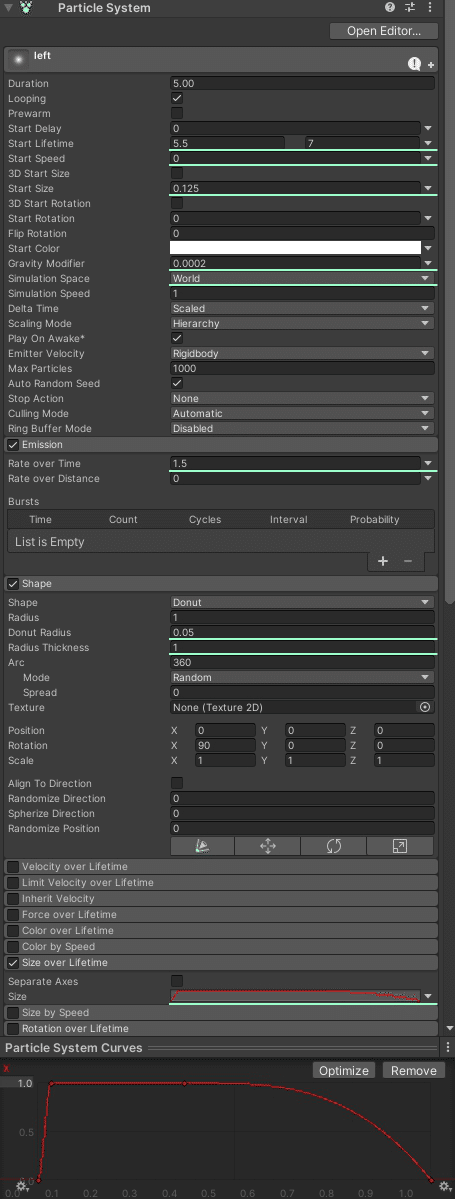The image size is (455, 1199).
Task: Click the Open Editor button
Action: pyautogui.click(x=384, y=31)
